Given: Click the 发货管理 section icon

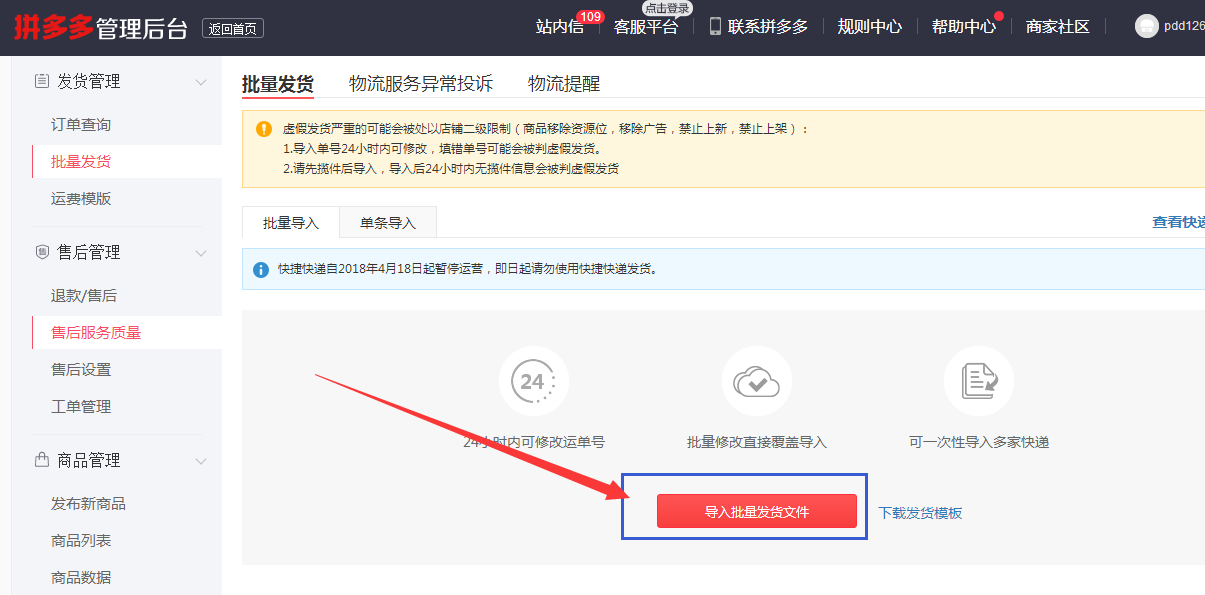Looking at the screenshot, I should pyautogui.click(x=42, y=81).
